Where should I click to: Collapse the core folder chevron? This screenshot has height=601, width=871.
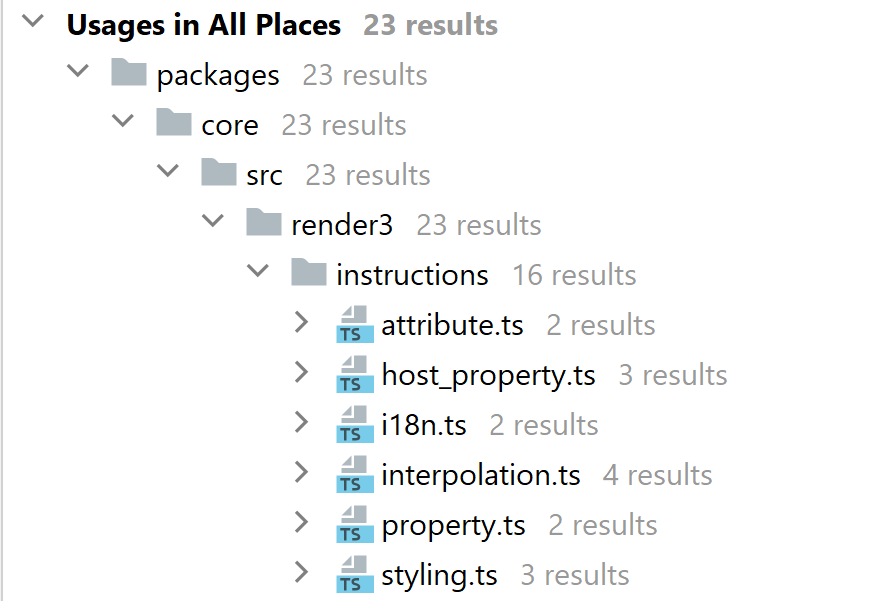pos(123,121)
